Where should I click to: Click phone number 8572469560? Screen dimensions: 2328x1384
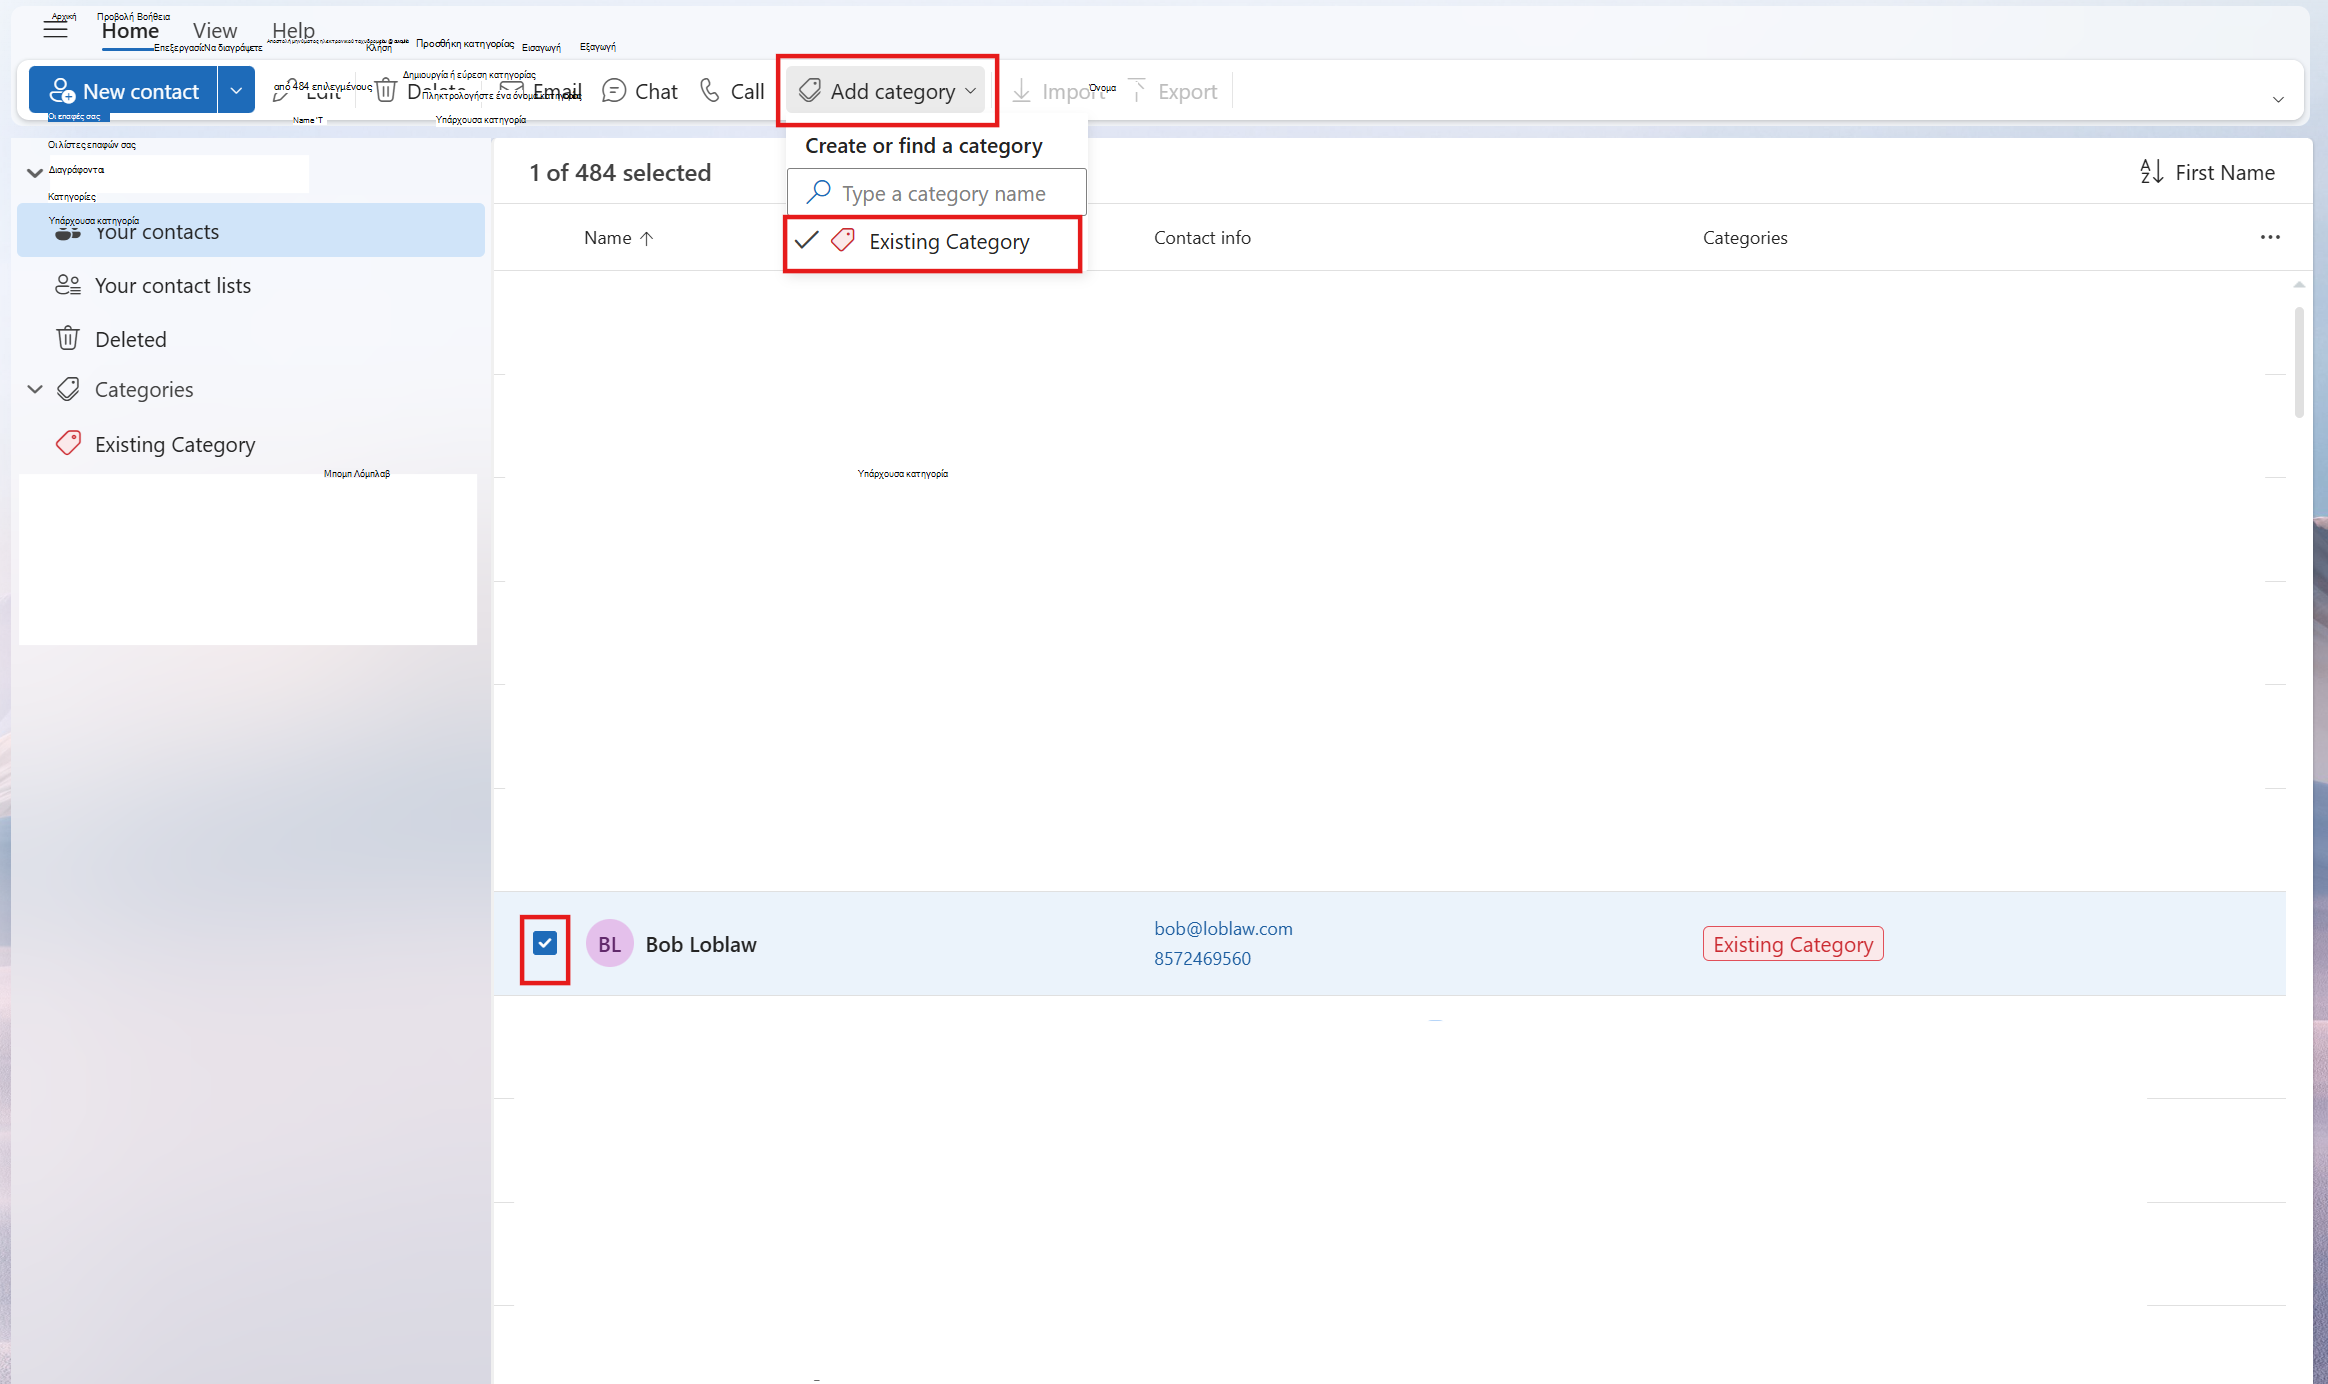pos(1202,958)
